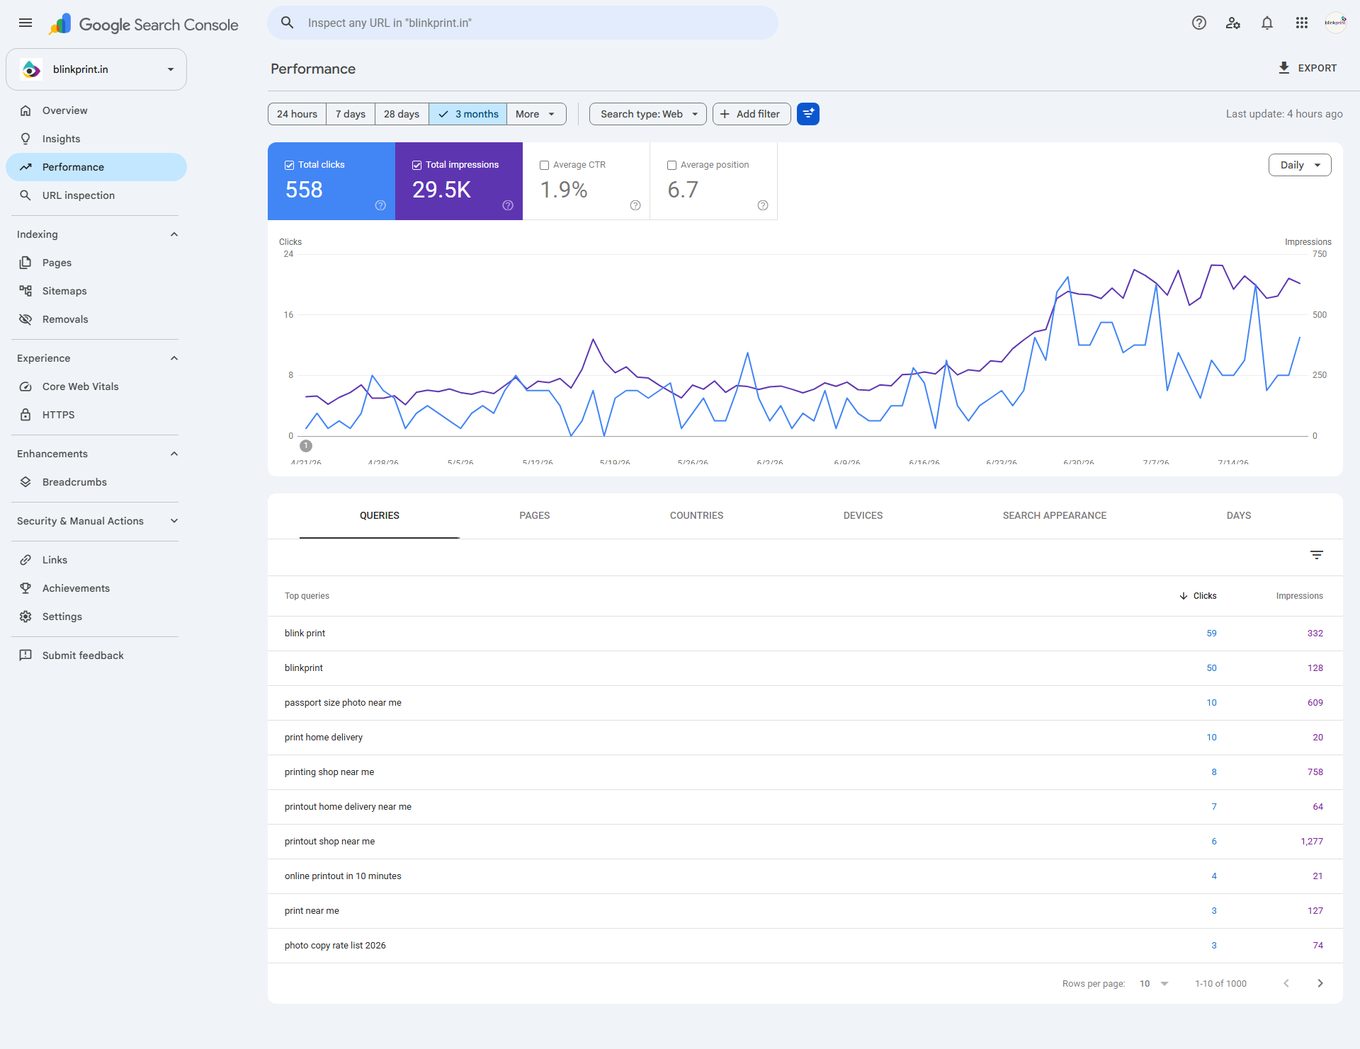Open the Search type: Web dropdown

coord(648,114)
